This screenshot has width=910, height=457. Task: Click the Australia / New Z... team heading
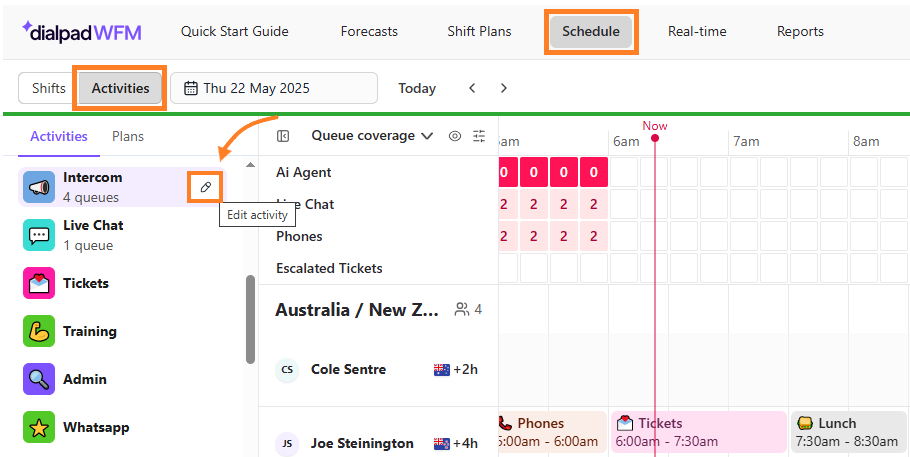[x=357, y=310]
